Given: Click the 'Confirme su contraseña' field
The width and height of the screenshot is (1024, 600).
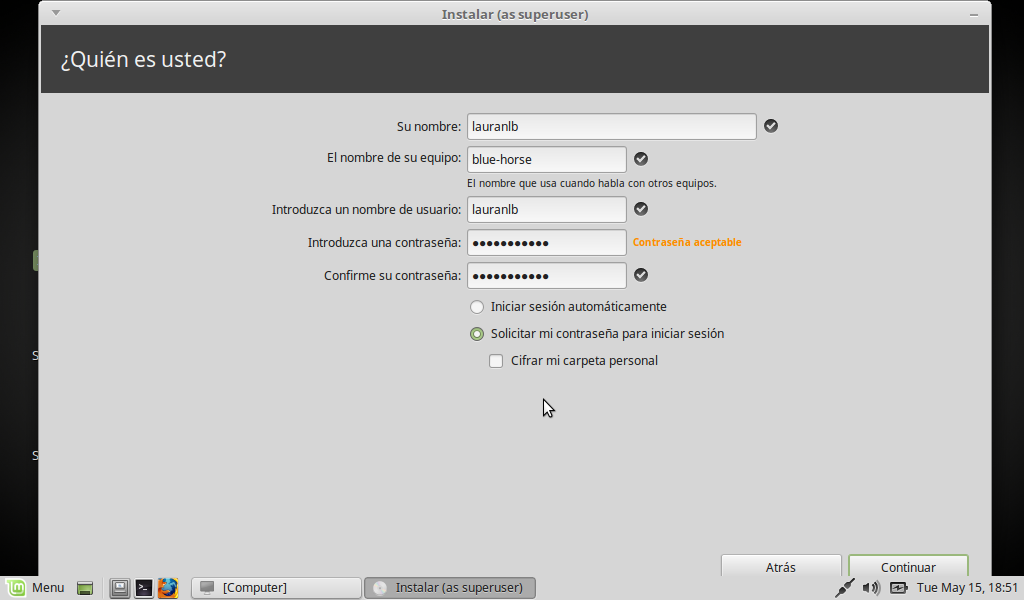Looking at the screenshot, I should [546, 276].
